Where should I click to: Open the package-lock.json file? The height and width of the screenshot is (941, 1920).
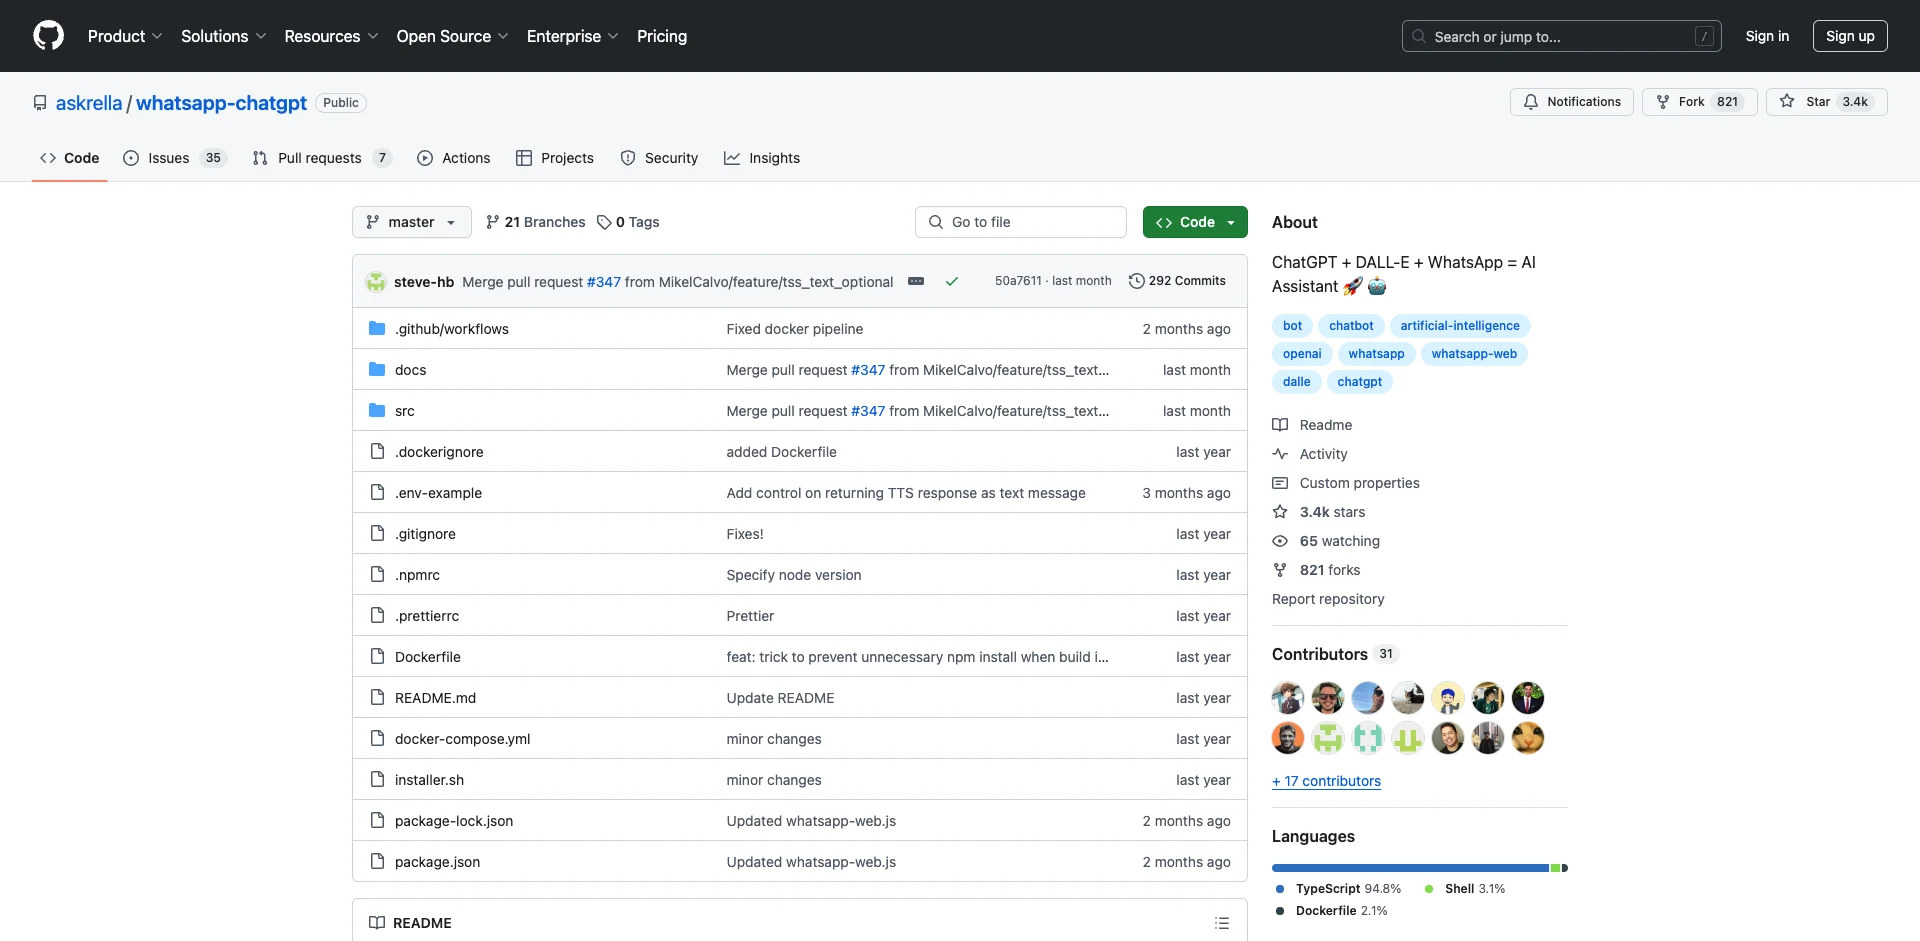[454, 821]
